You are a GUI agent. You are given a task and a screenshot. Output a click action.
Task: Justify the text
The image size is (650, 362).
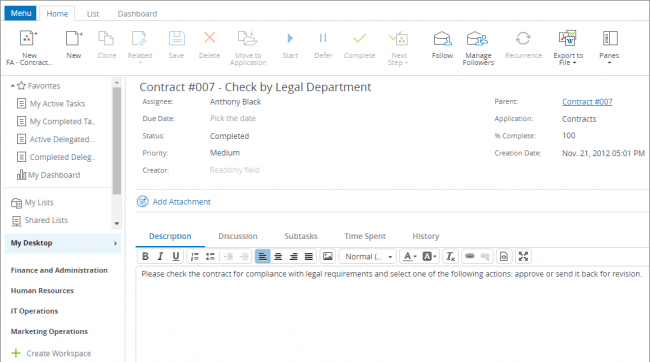click(309, 257)
